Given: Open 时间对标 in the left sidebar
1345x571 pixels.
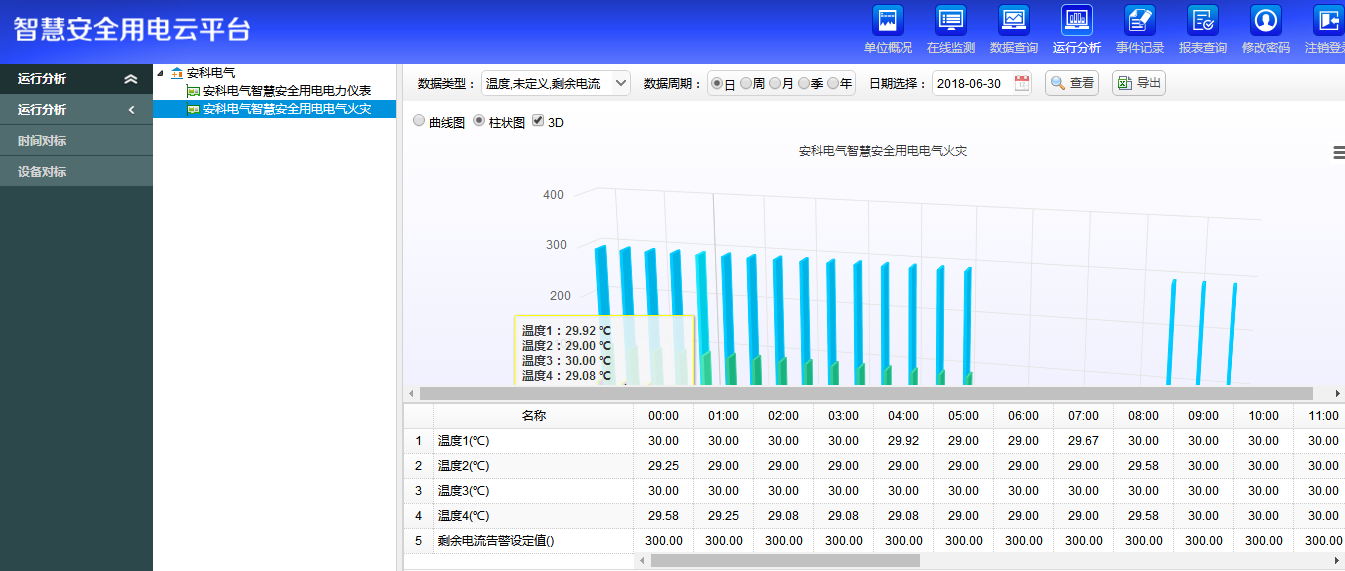Looking at the screenshot, I should click(x=76, y=141).
